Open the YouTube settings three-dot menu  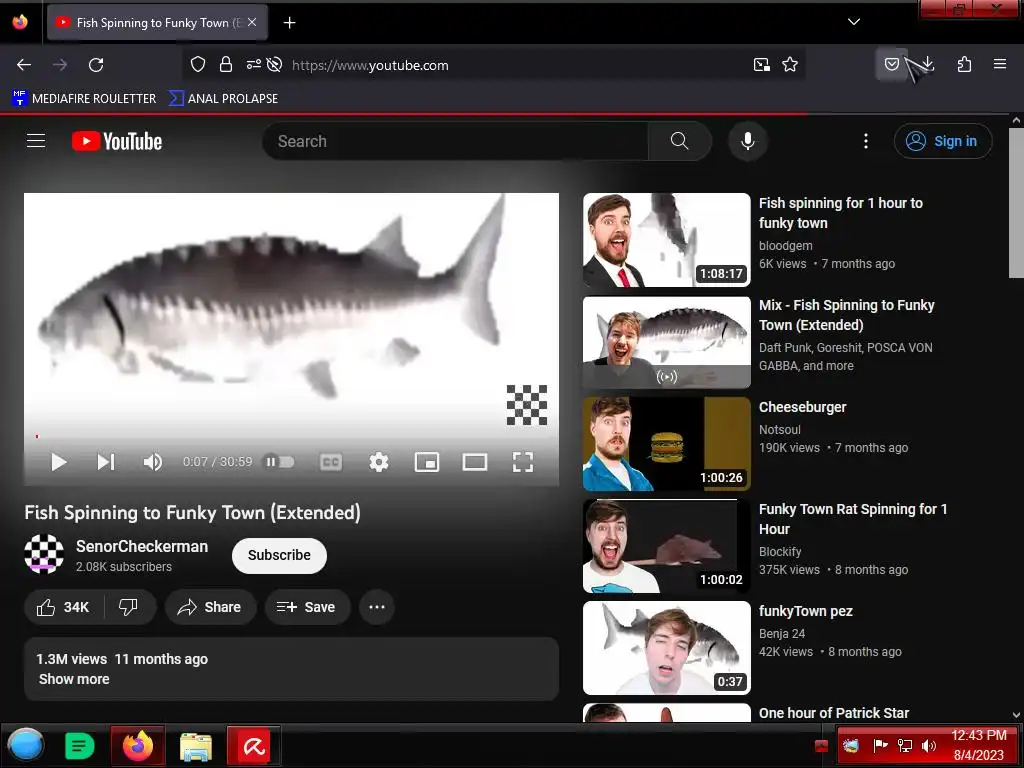click(x=866, y=141)
